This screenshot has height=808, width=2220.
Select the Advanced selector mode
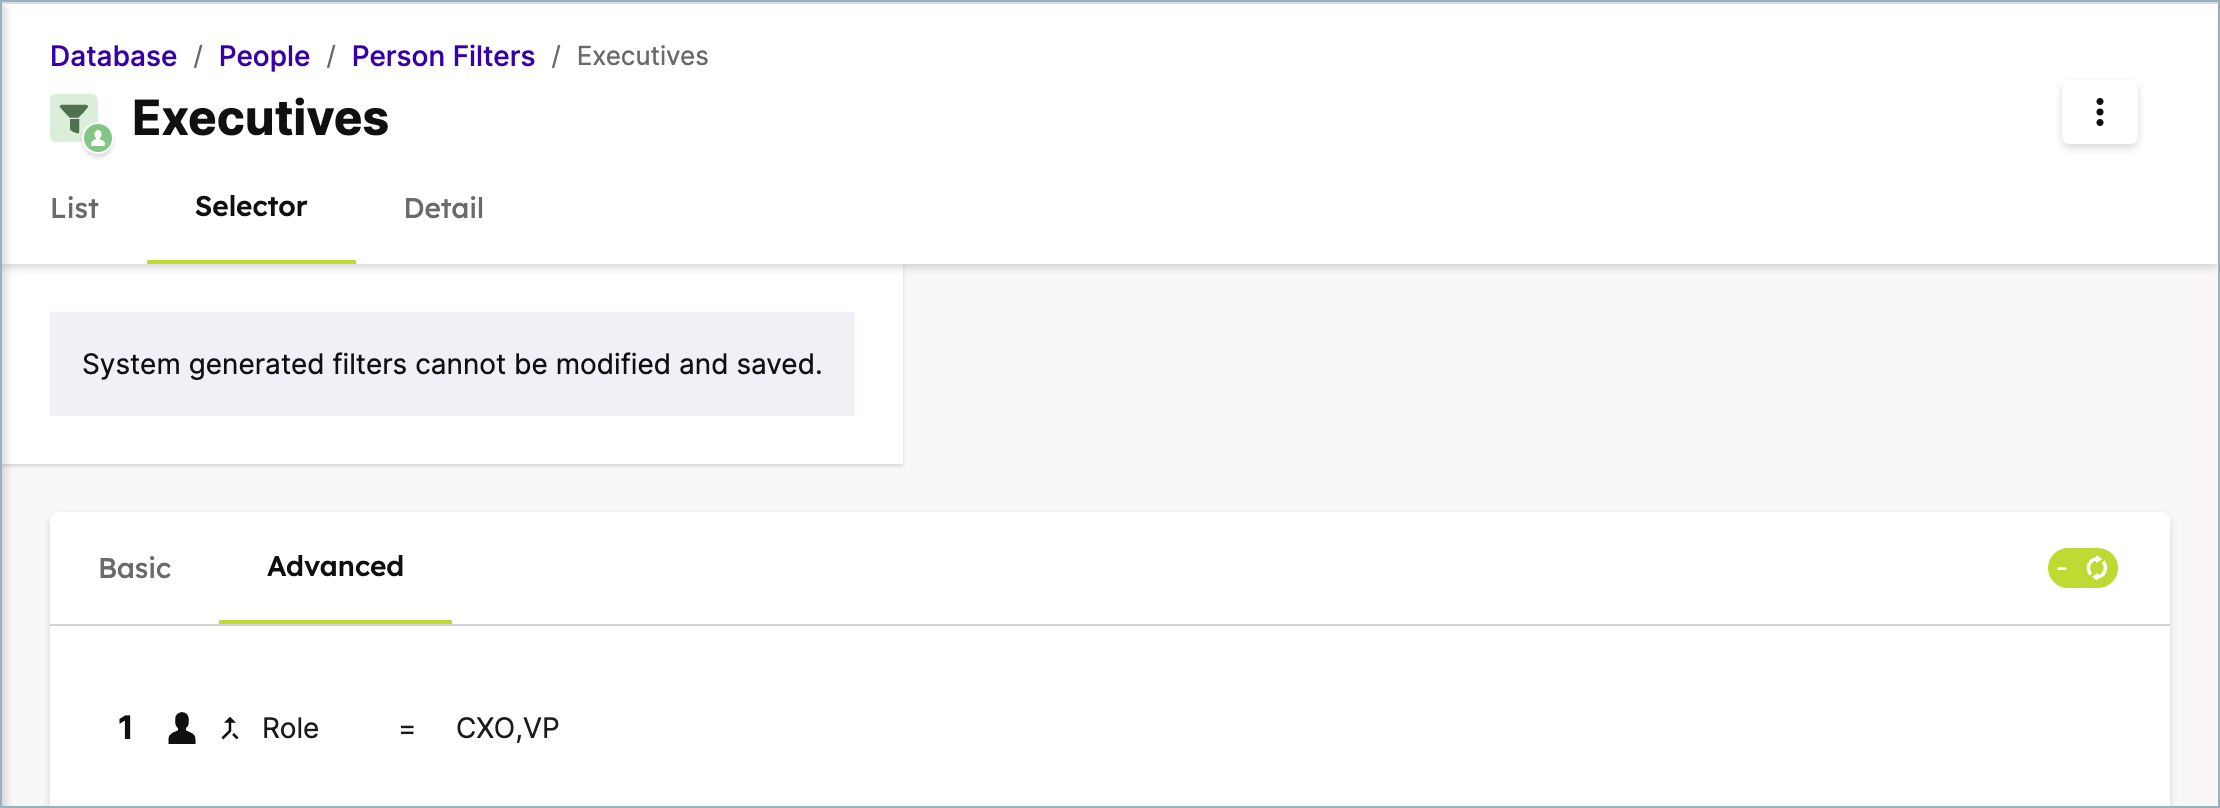(335, 566)
